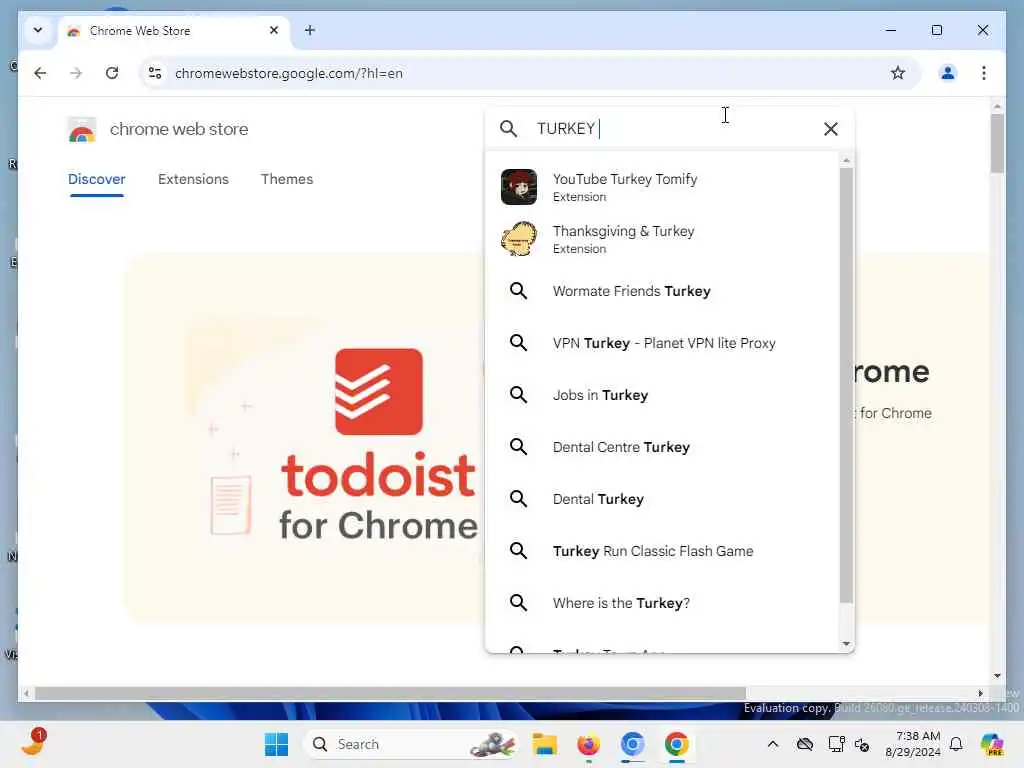Click magnifier icon beside Jobs in Turkey

coord(519,395)
